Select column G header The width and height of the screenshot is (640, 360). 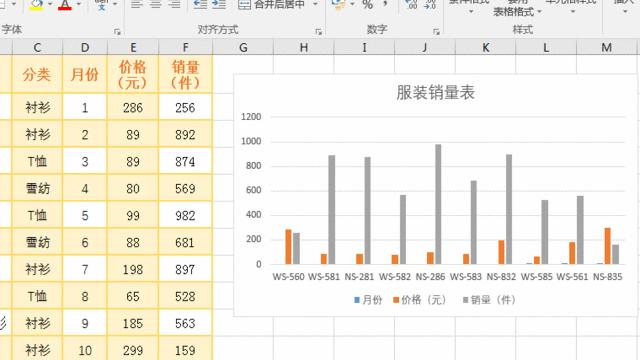243,47
